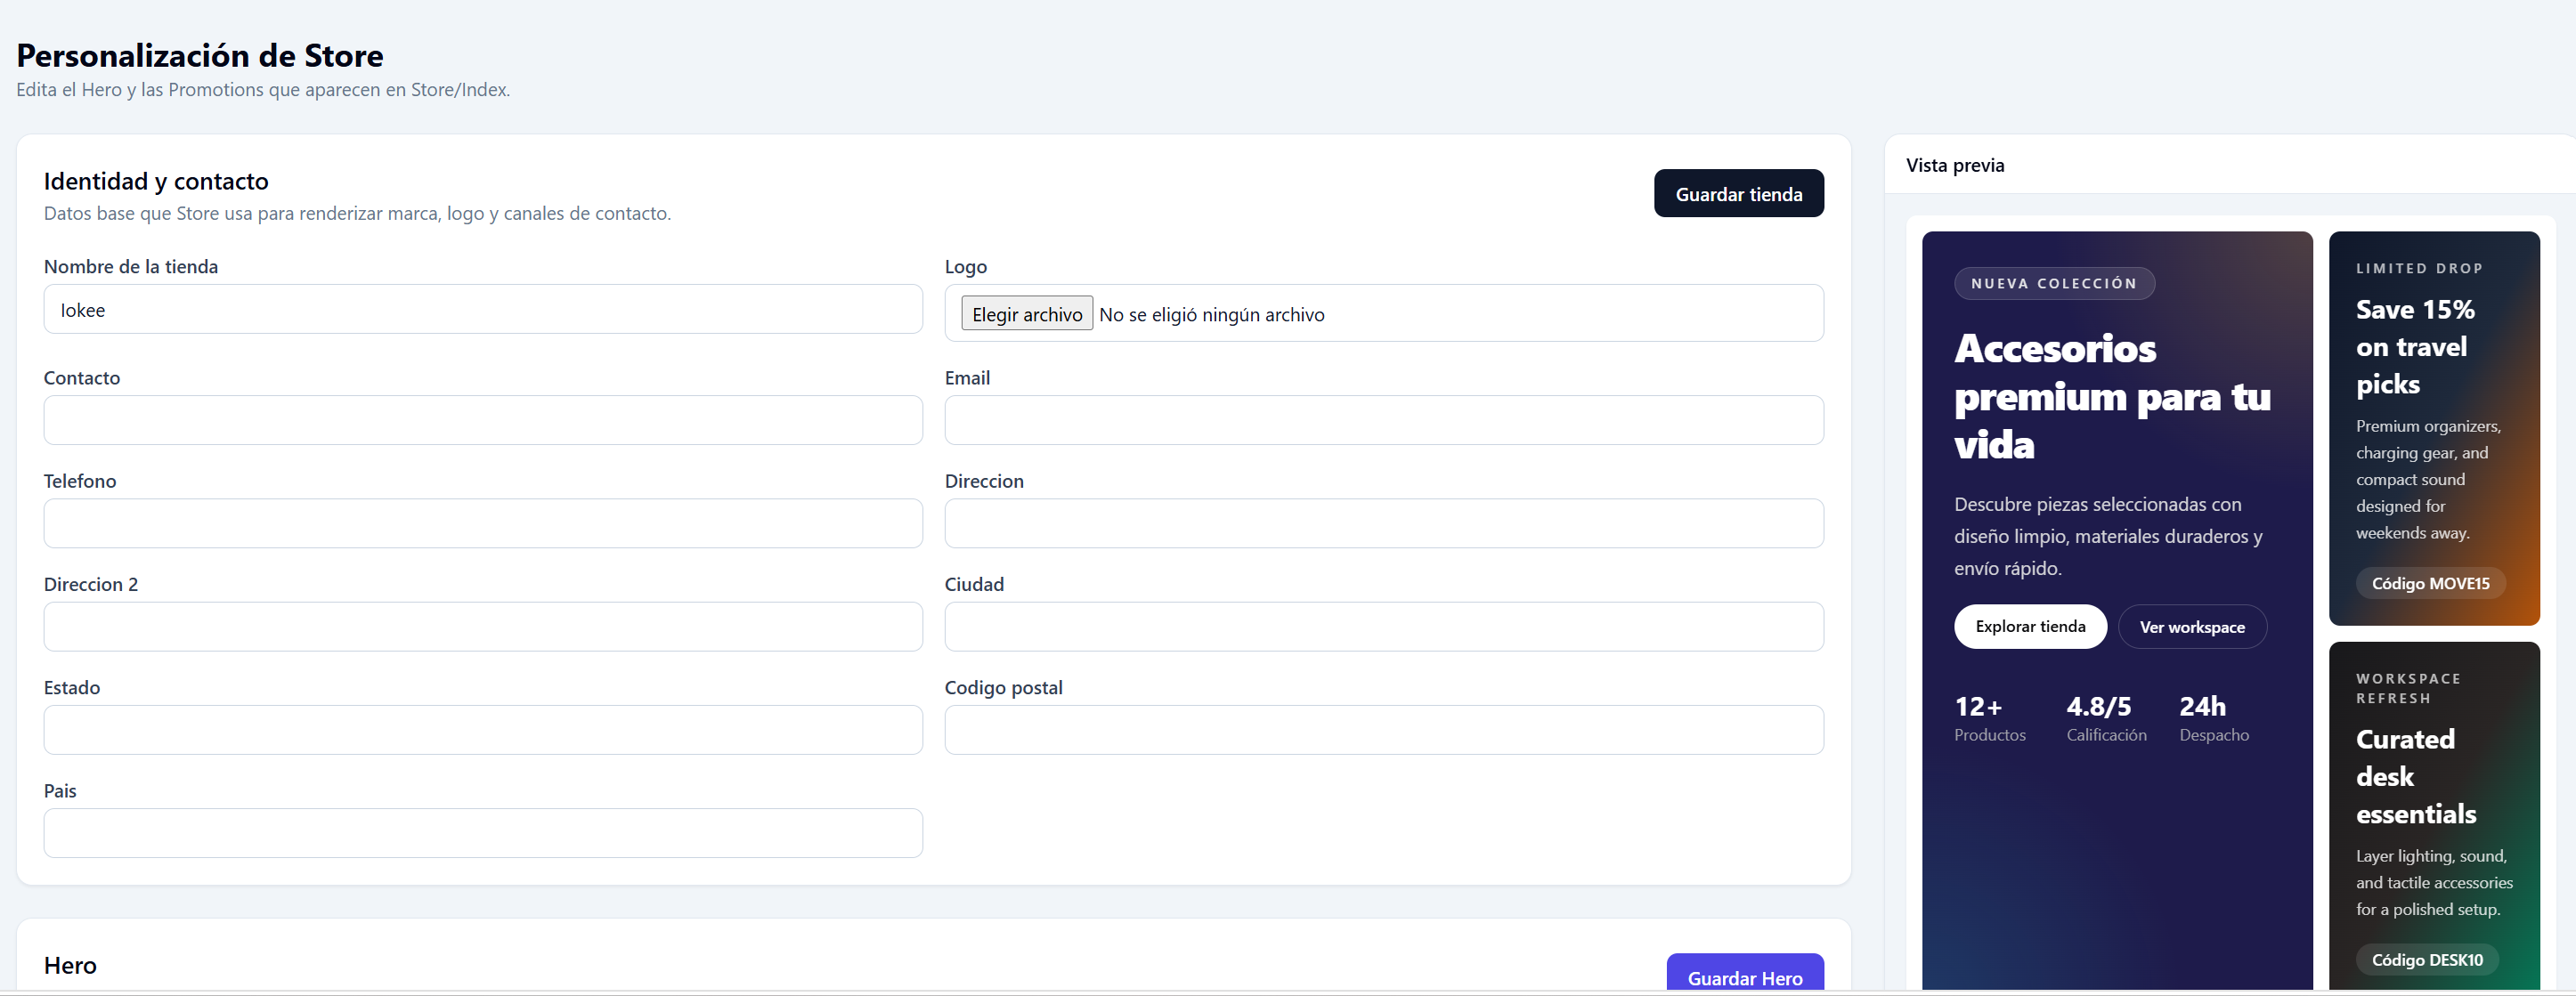The height and width of the screenshot is (996, 2576).
Task: Click the Nueva Colección pill label
Action: point(2053,283)
